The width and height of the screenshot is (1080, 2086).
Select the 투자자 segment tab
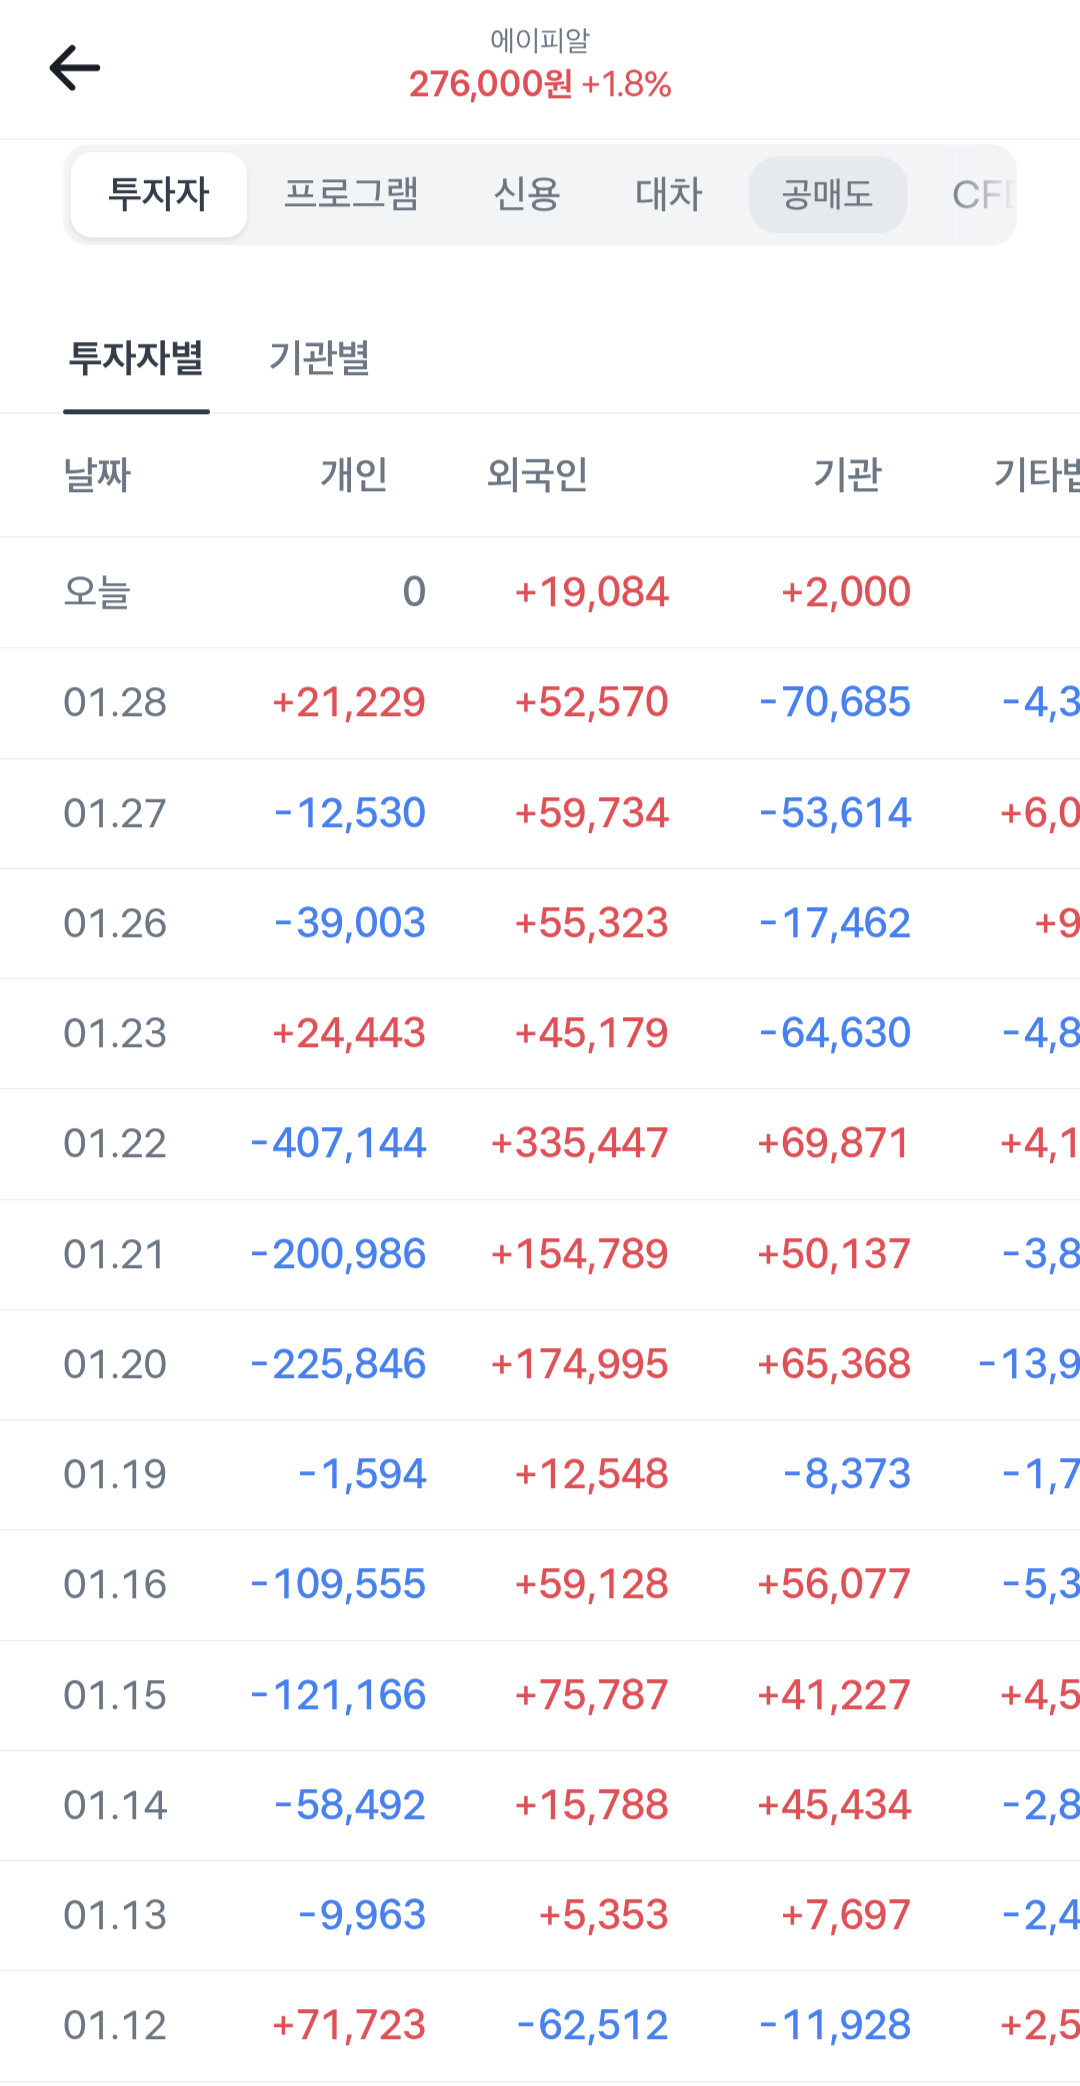coord(159,194)
